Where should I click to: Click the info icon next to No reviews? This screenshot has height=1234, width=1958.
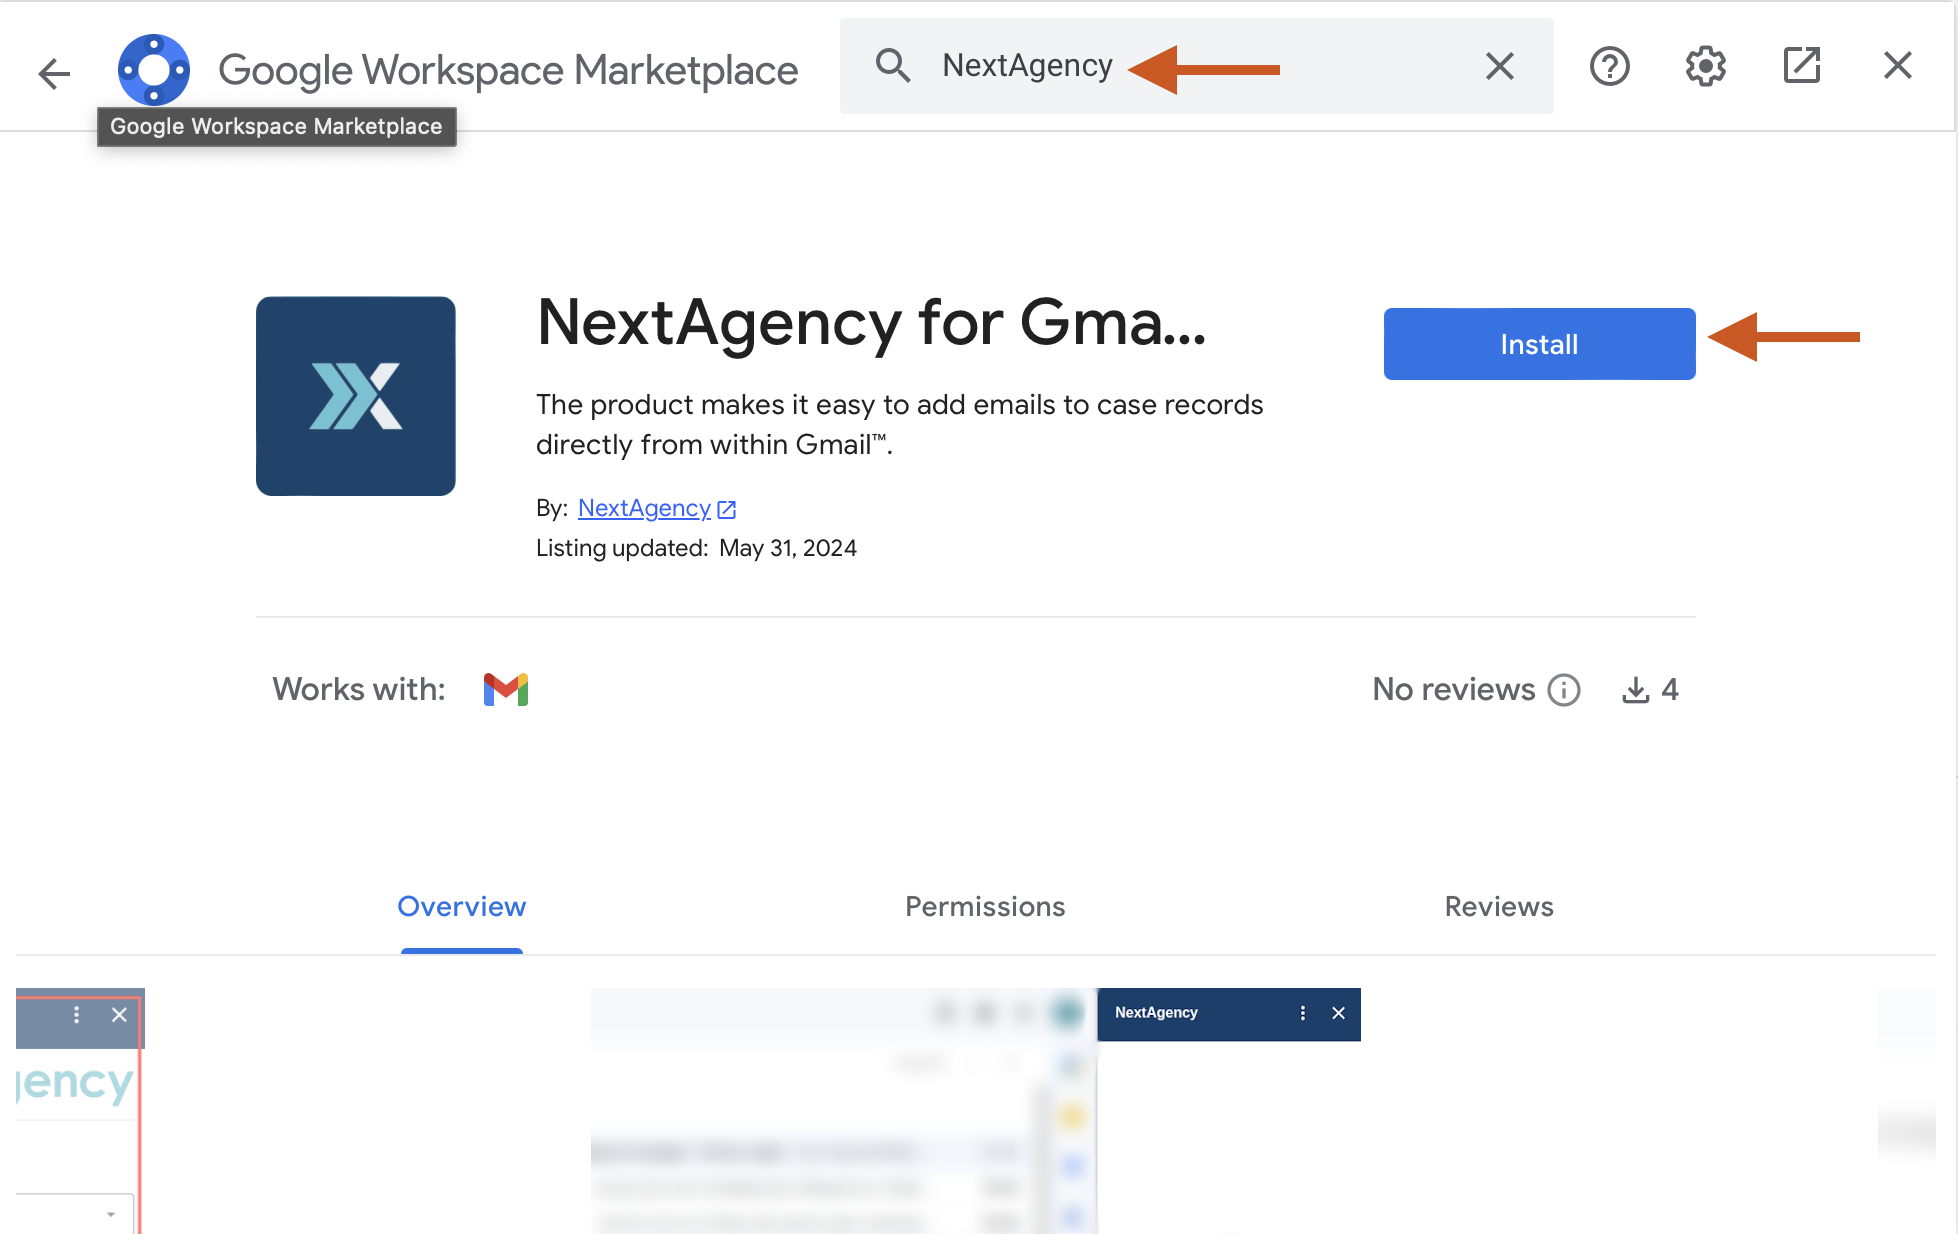[x=1564, y=690]
